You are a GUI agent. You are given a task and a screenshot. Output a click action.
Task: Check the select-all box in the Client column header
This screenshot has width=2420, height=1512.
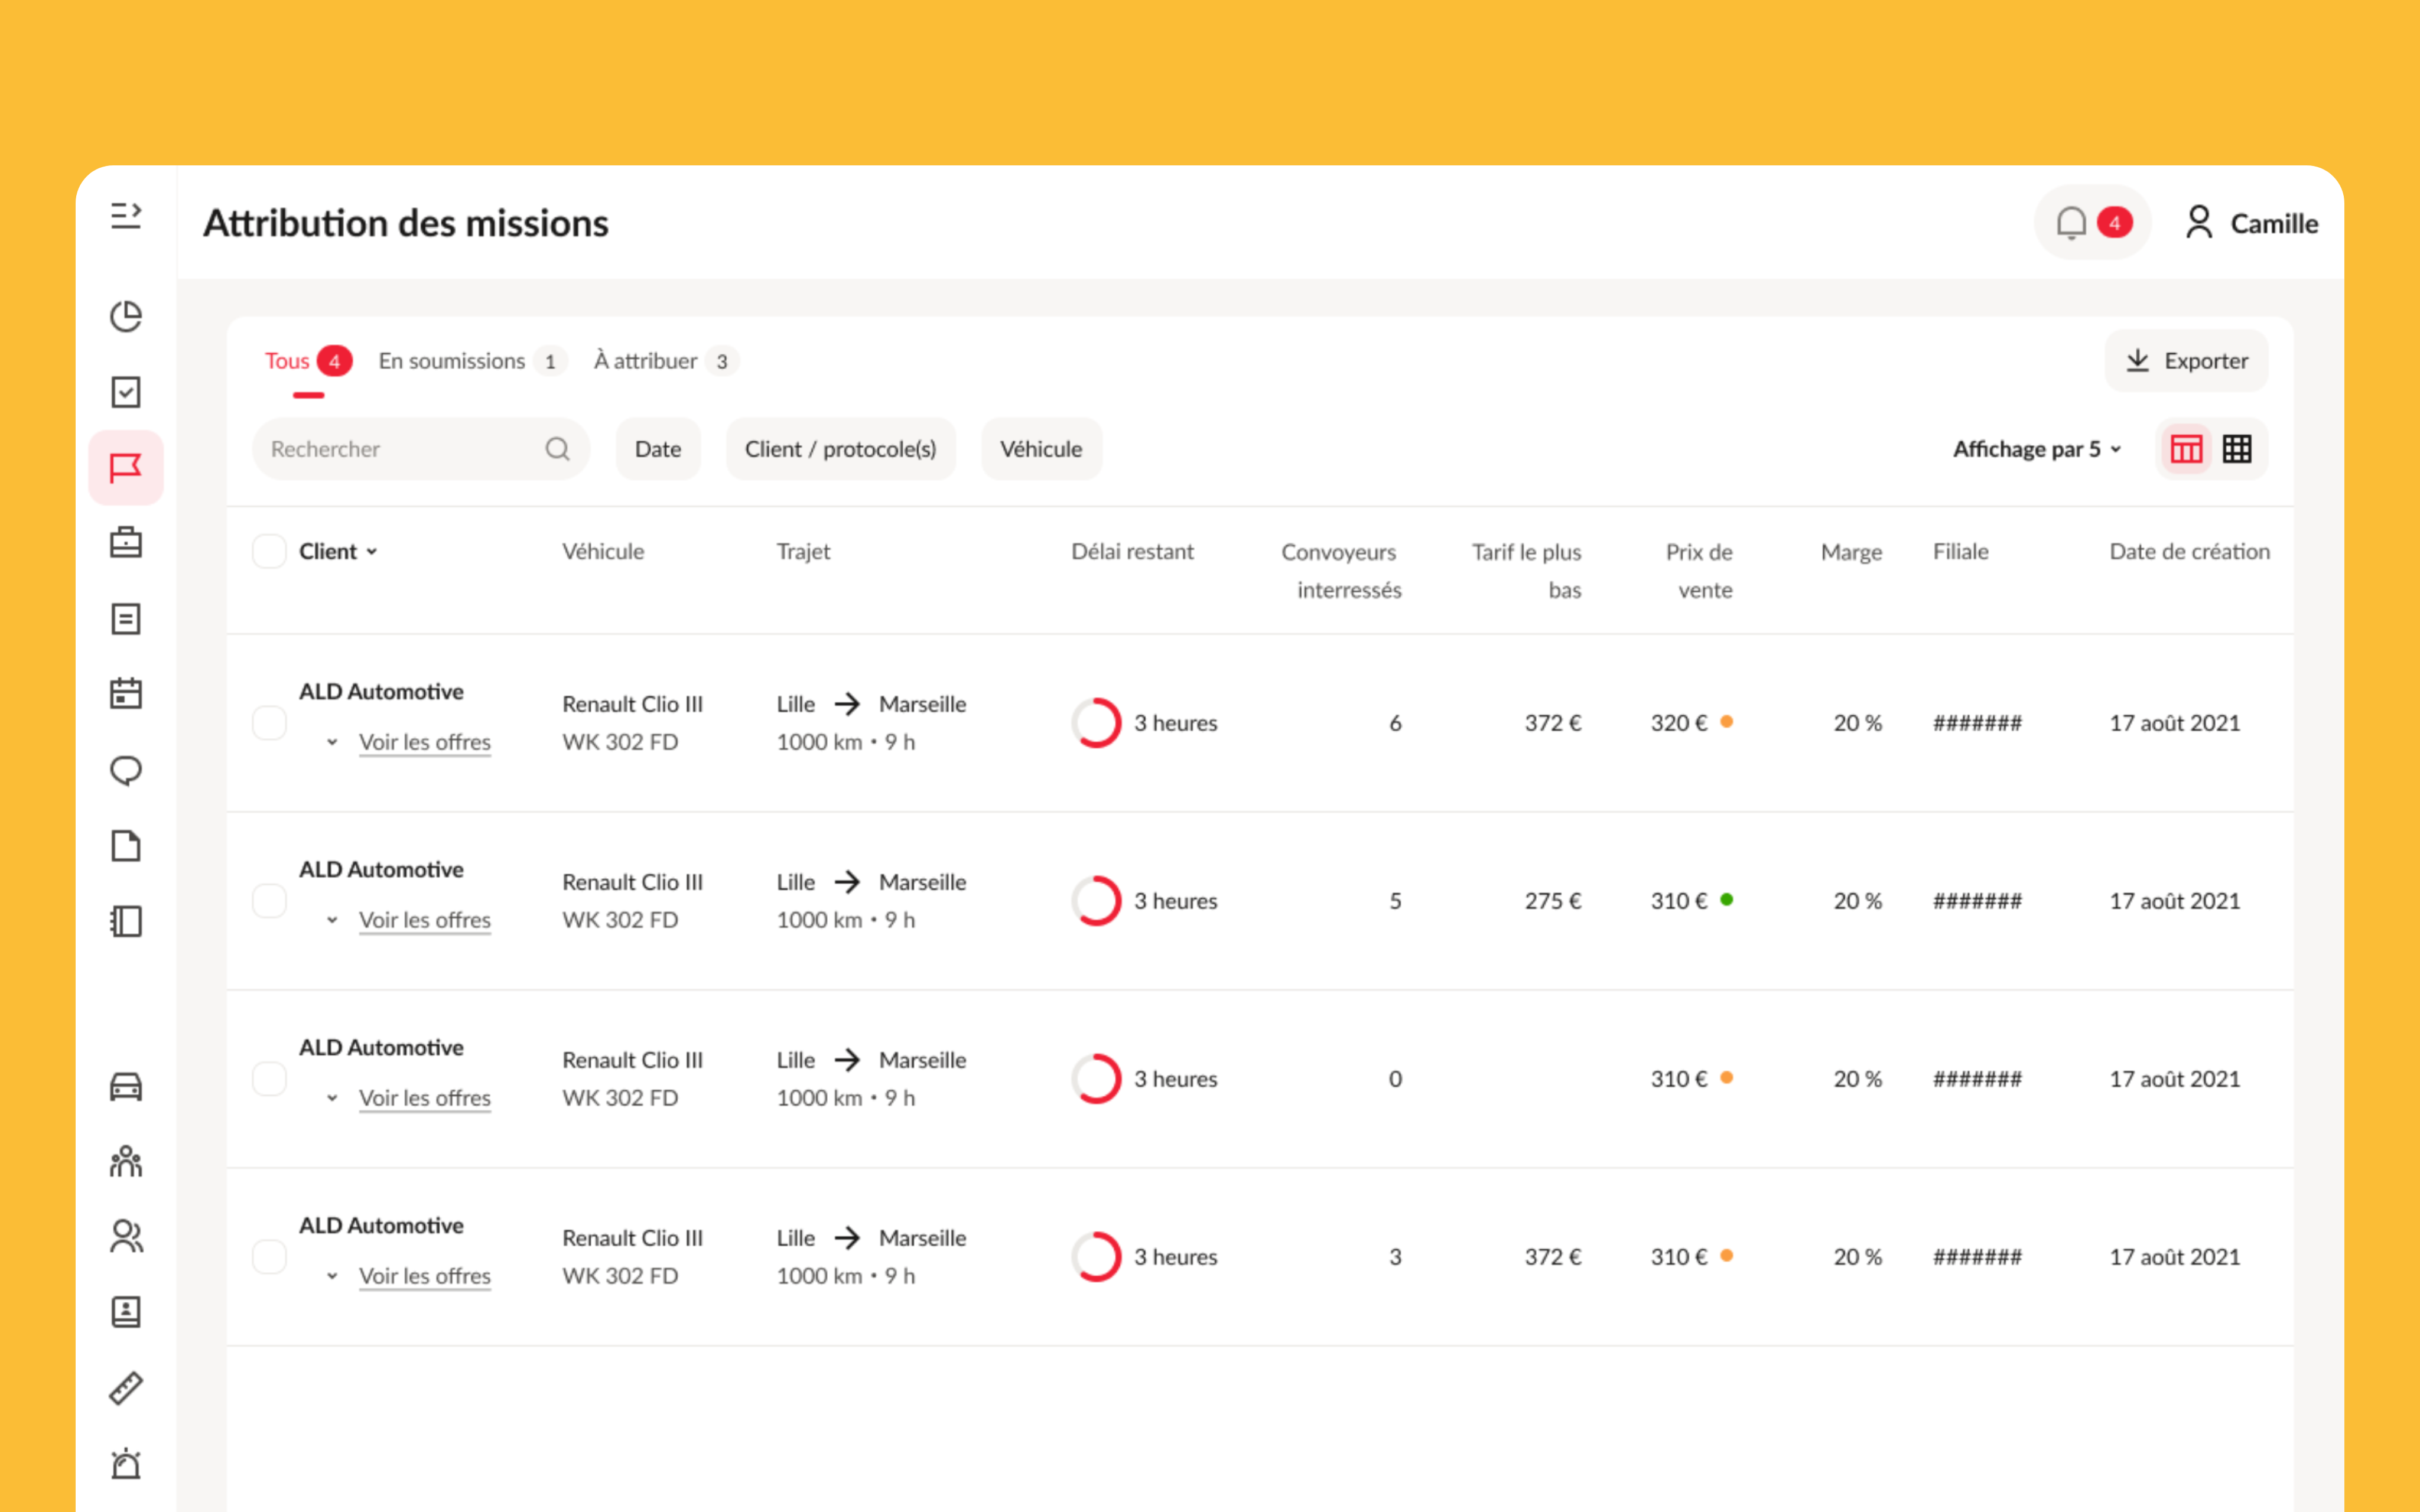[x=269, y=550]
